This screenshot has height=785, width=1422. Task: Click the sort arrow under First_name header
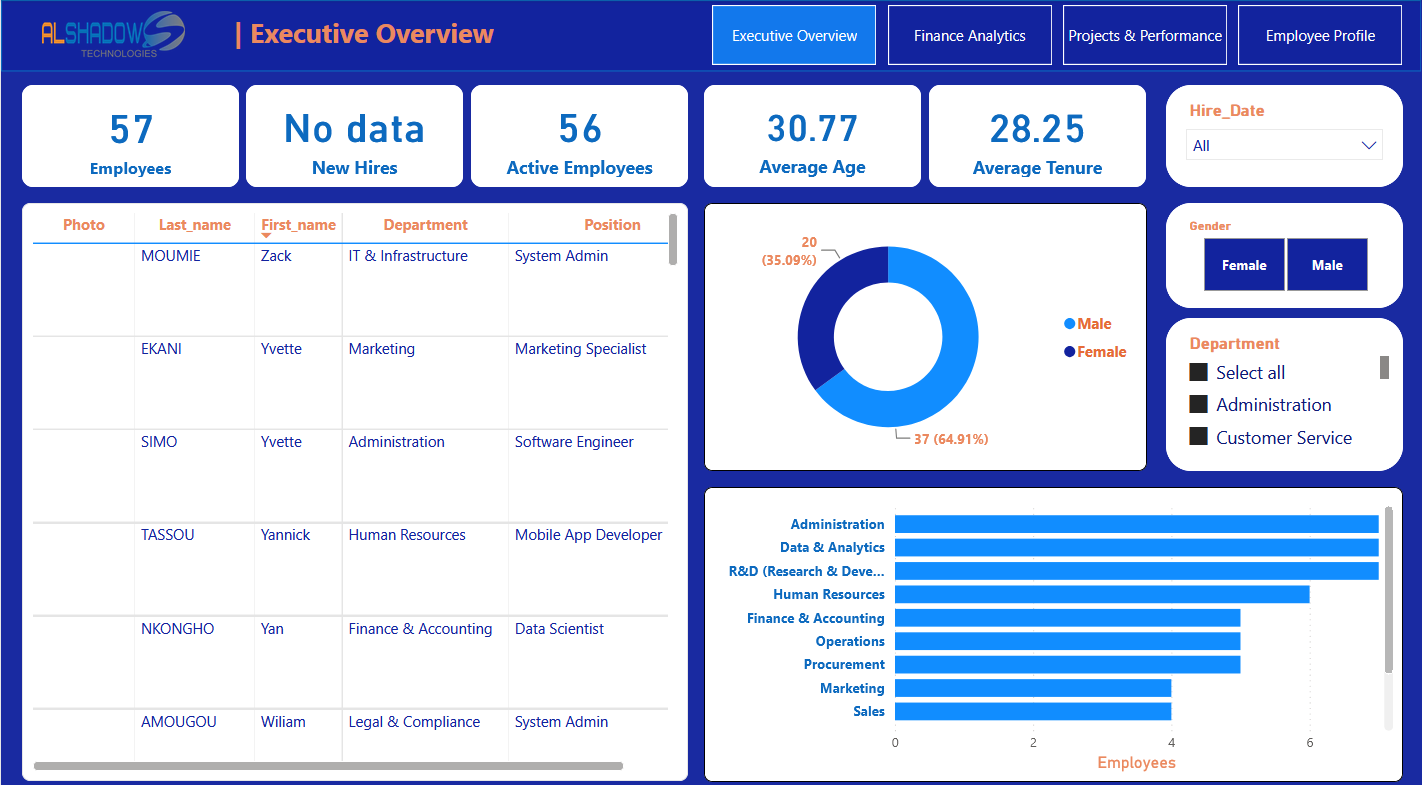(x=266, y=237)
